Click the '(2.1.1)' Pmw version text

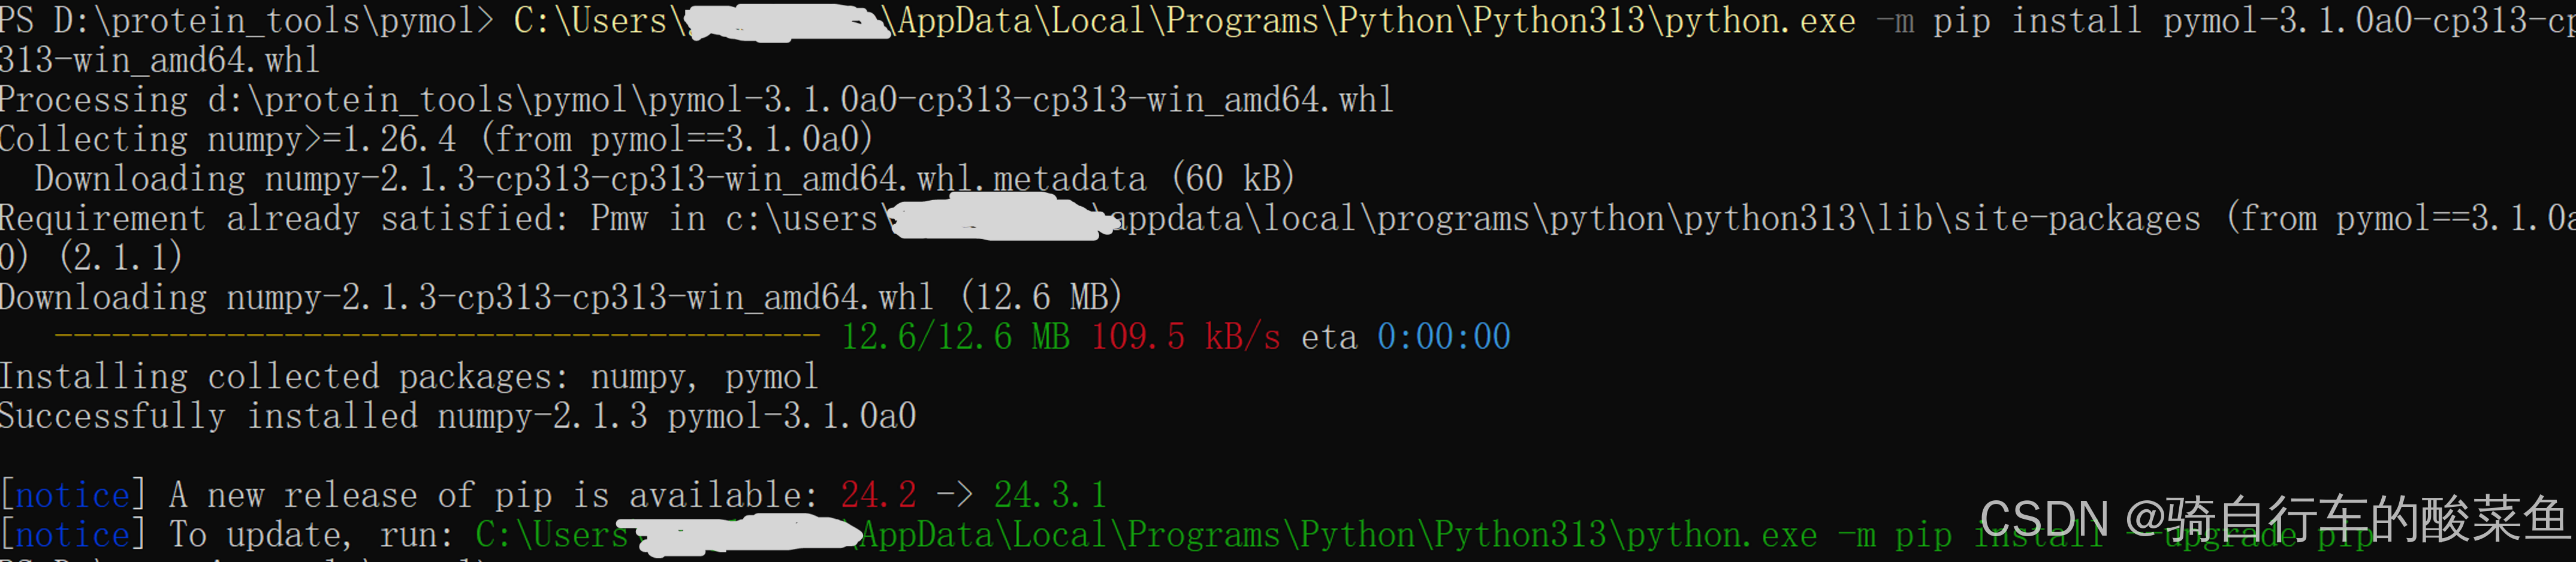121,258
